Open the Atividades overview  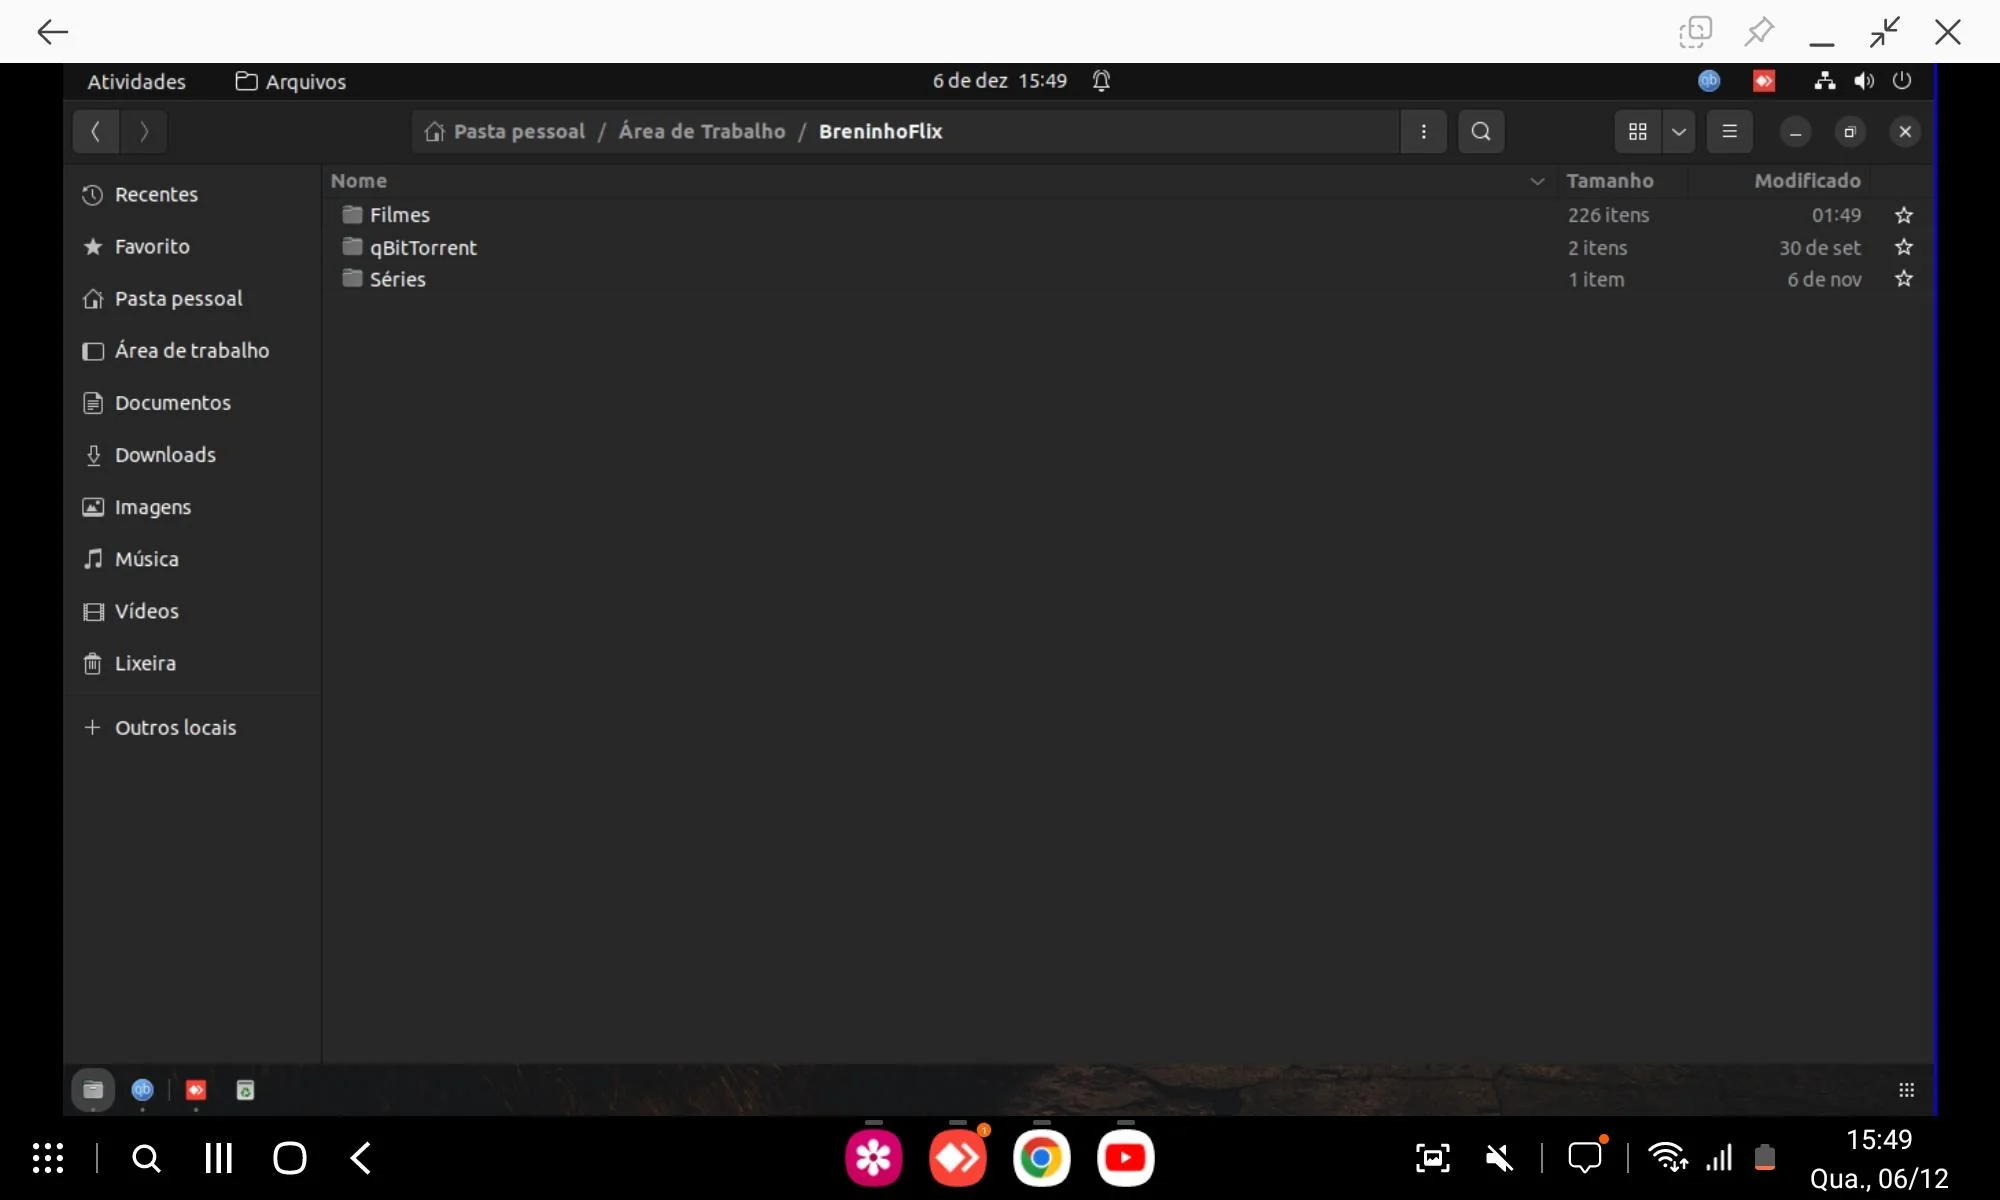(136, 81)
